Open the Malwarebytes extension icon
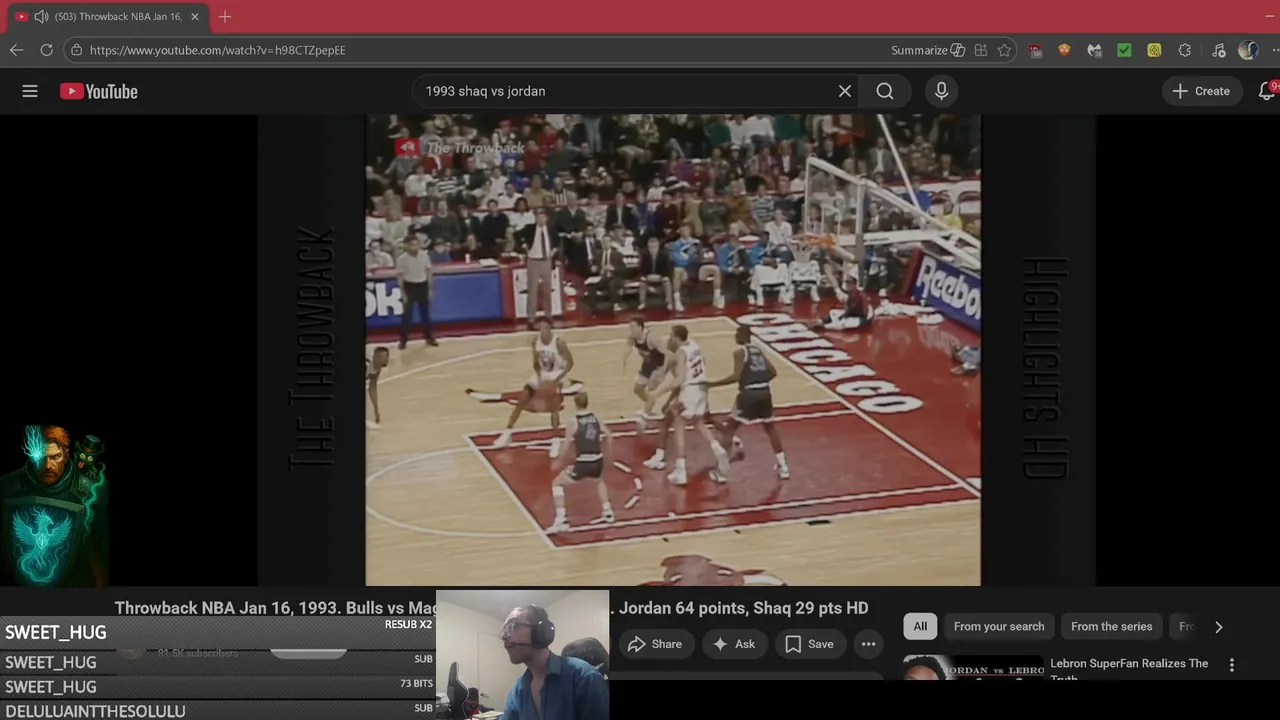The height and width of the screenshot is (720, 1280). (x=1094, y=50)
